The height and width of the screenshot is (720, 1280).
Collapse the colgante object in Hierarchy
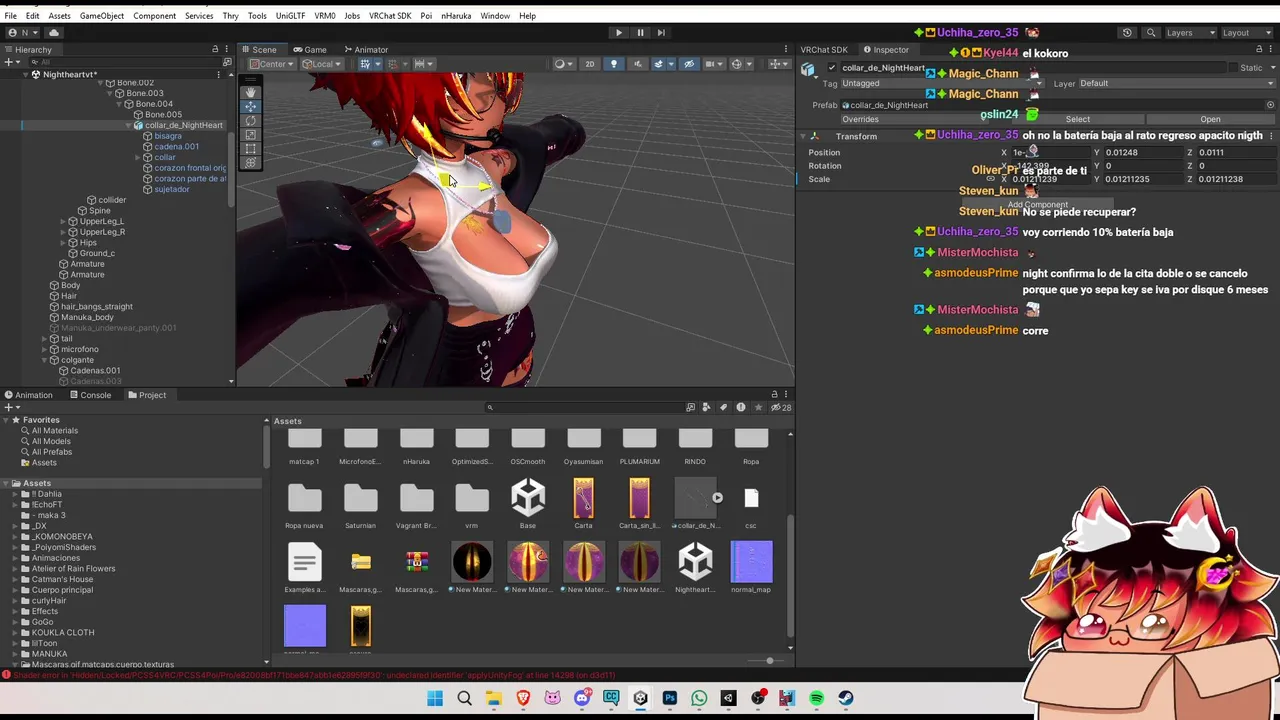(44, 360)
